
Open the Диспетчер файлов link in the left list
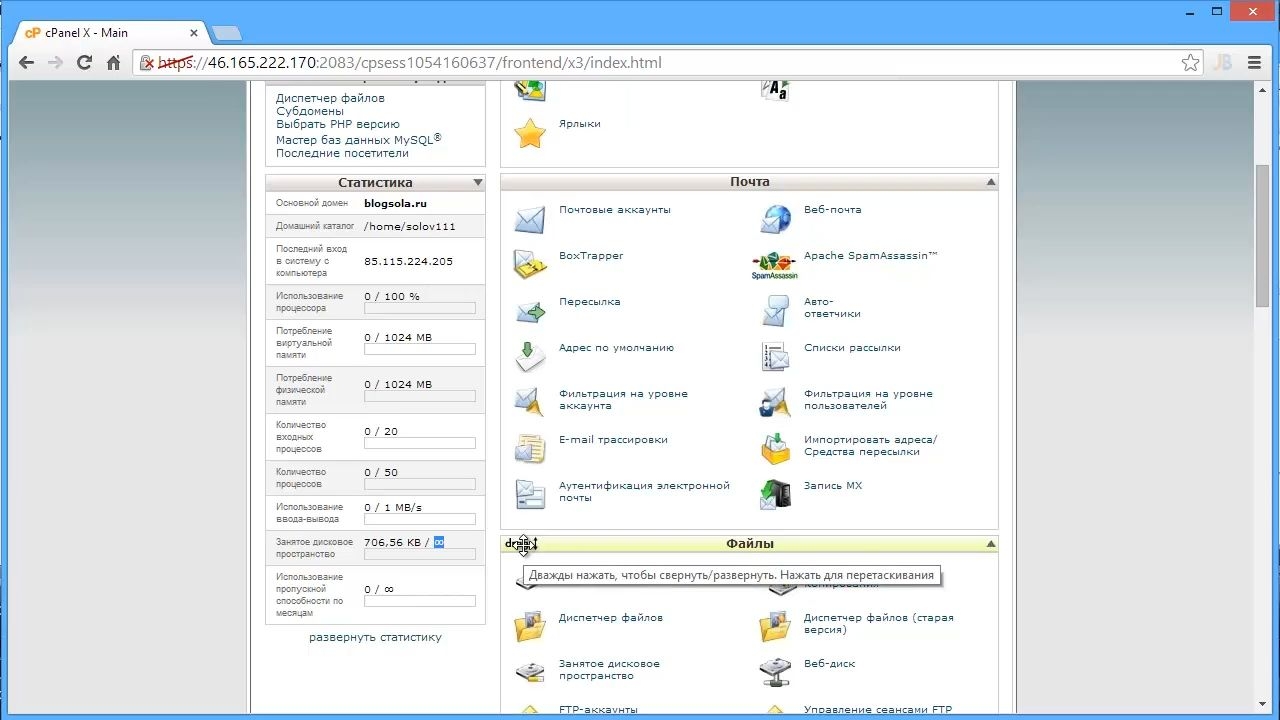point(330,98)
